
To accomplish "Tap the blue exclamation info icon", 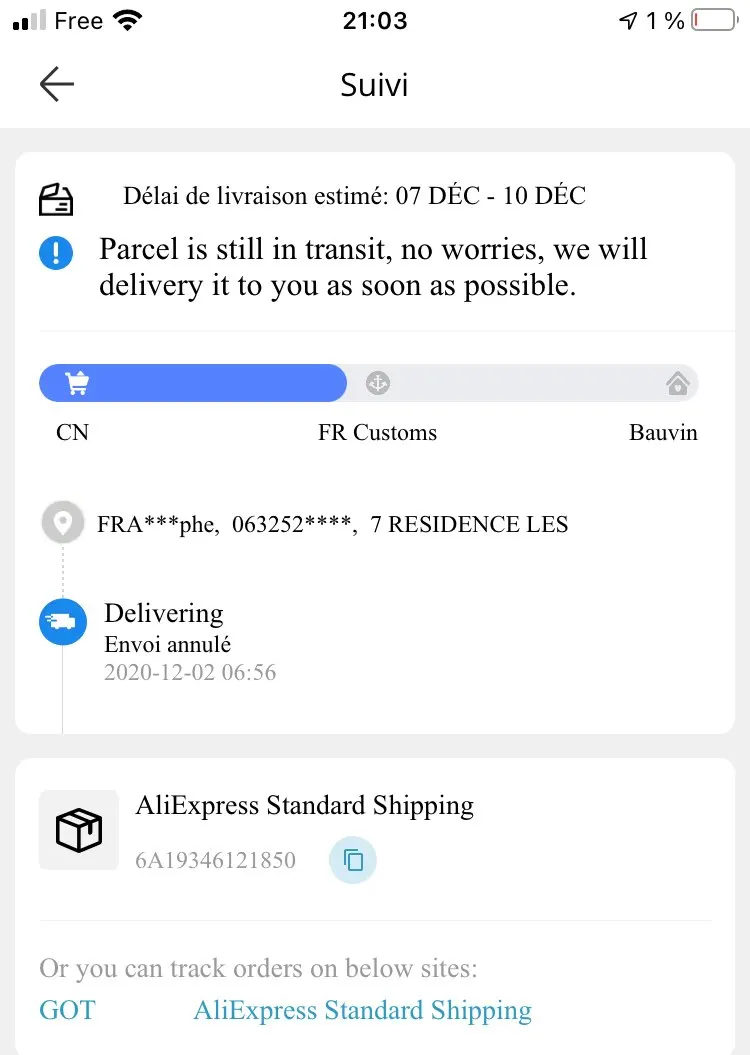I will click(56, 252).
